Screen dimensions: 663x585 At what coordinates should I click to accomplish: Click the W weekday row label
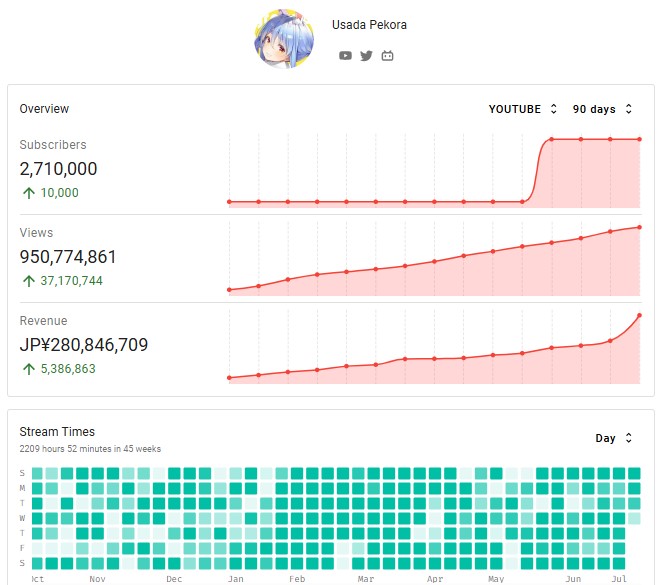22,518
